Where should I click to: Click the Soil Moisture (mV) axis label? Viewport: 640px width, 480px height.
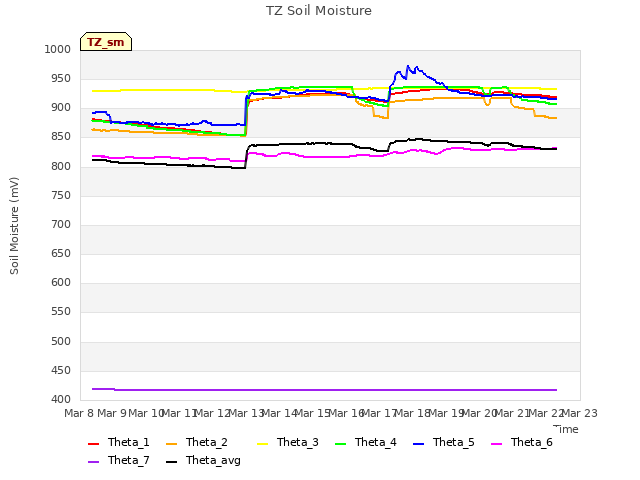click(x=14, y=226)
